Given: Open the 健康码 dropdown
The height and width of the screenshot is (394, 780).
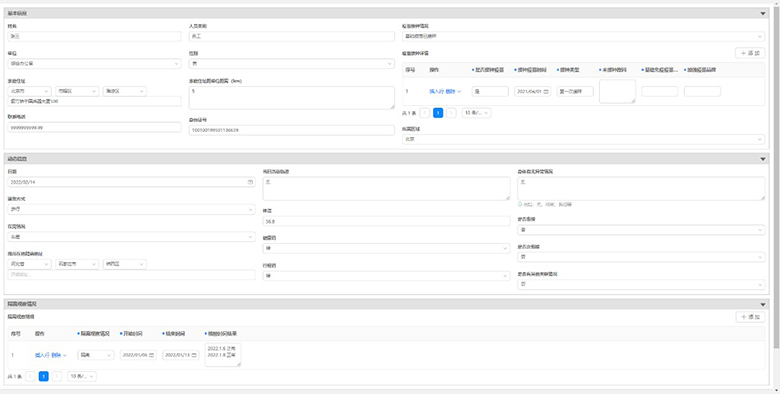Looking at the screenshot, I should pos(387,248).
